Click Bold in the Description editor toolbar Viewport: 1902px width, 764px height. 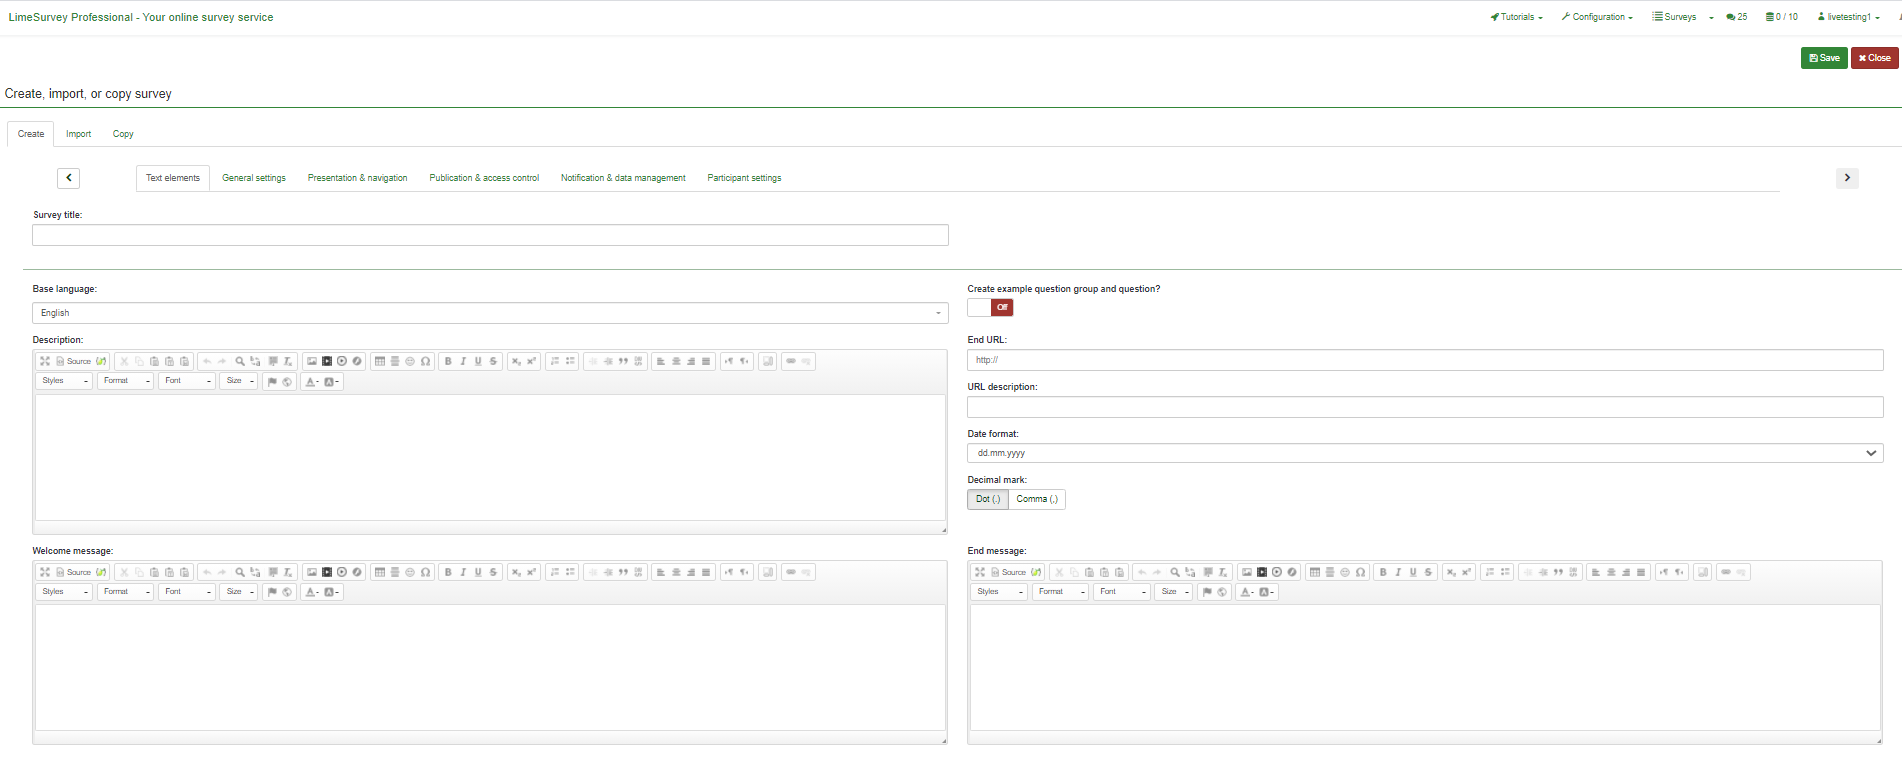coord(448,361)
